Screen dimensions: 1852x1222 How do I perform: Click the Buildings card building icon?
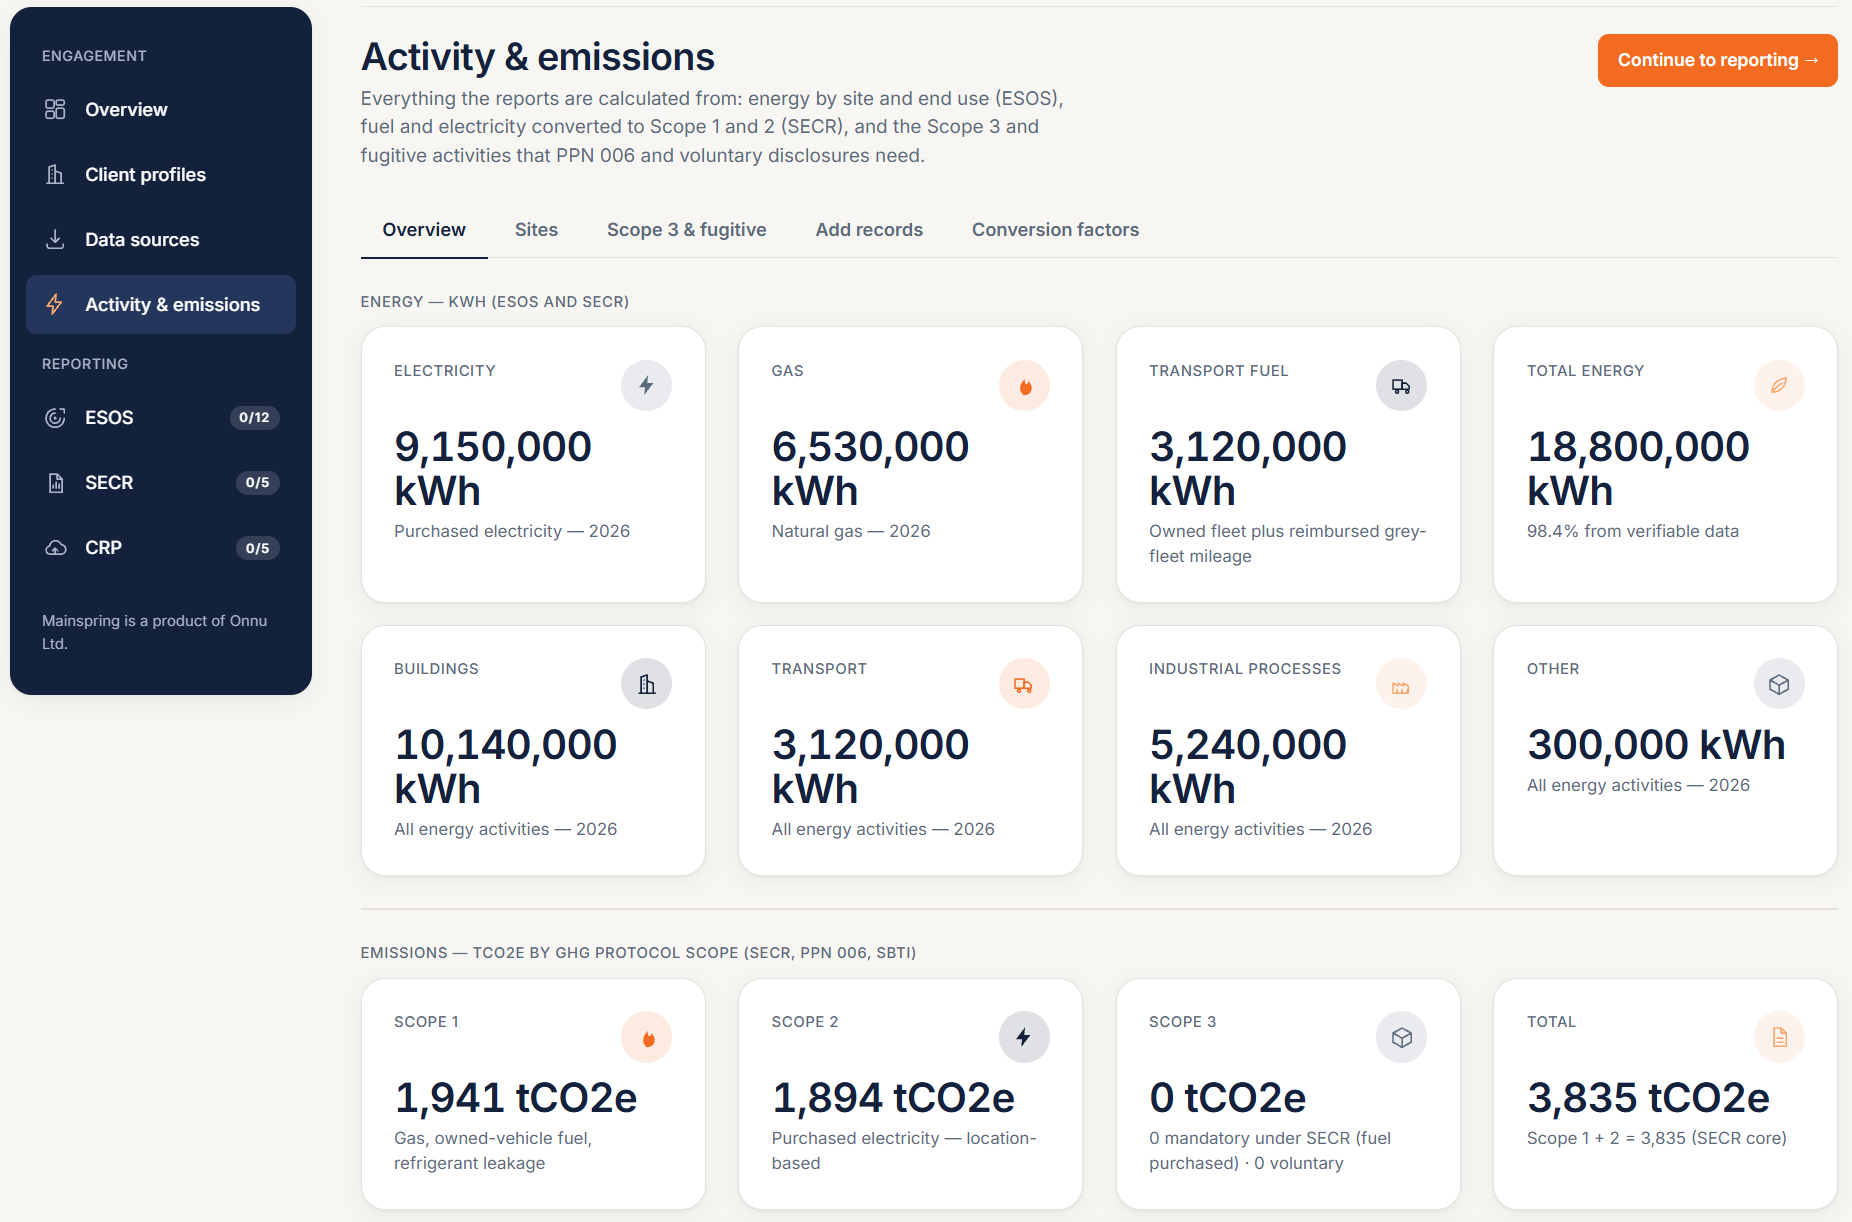click(x=646, y=683)
